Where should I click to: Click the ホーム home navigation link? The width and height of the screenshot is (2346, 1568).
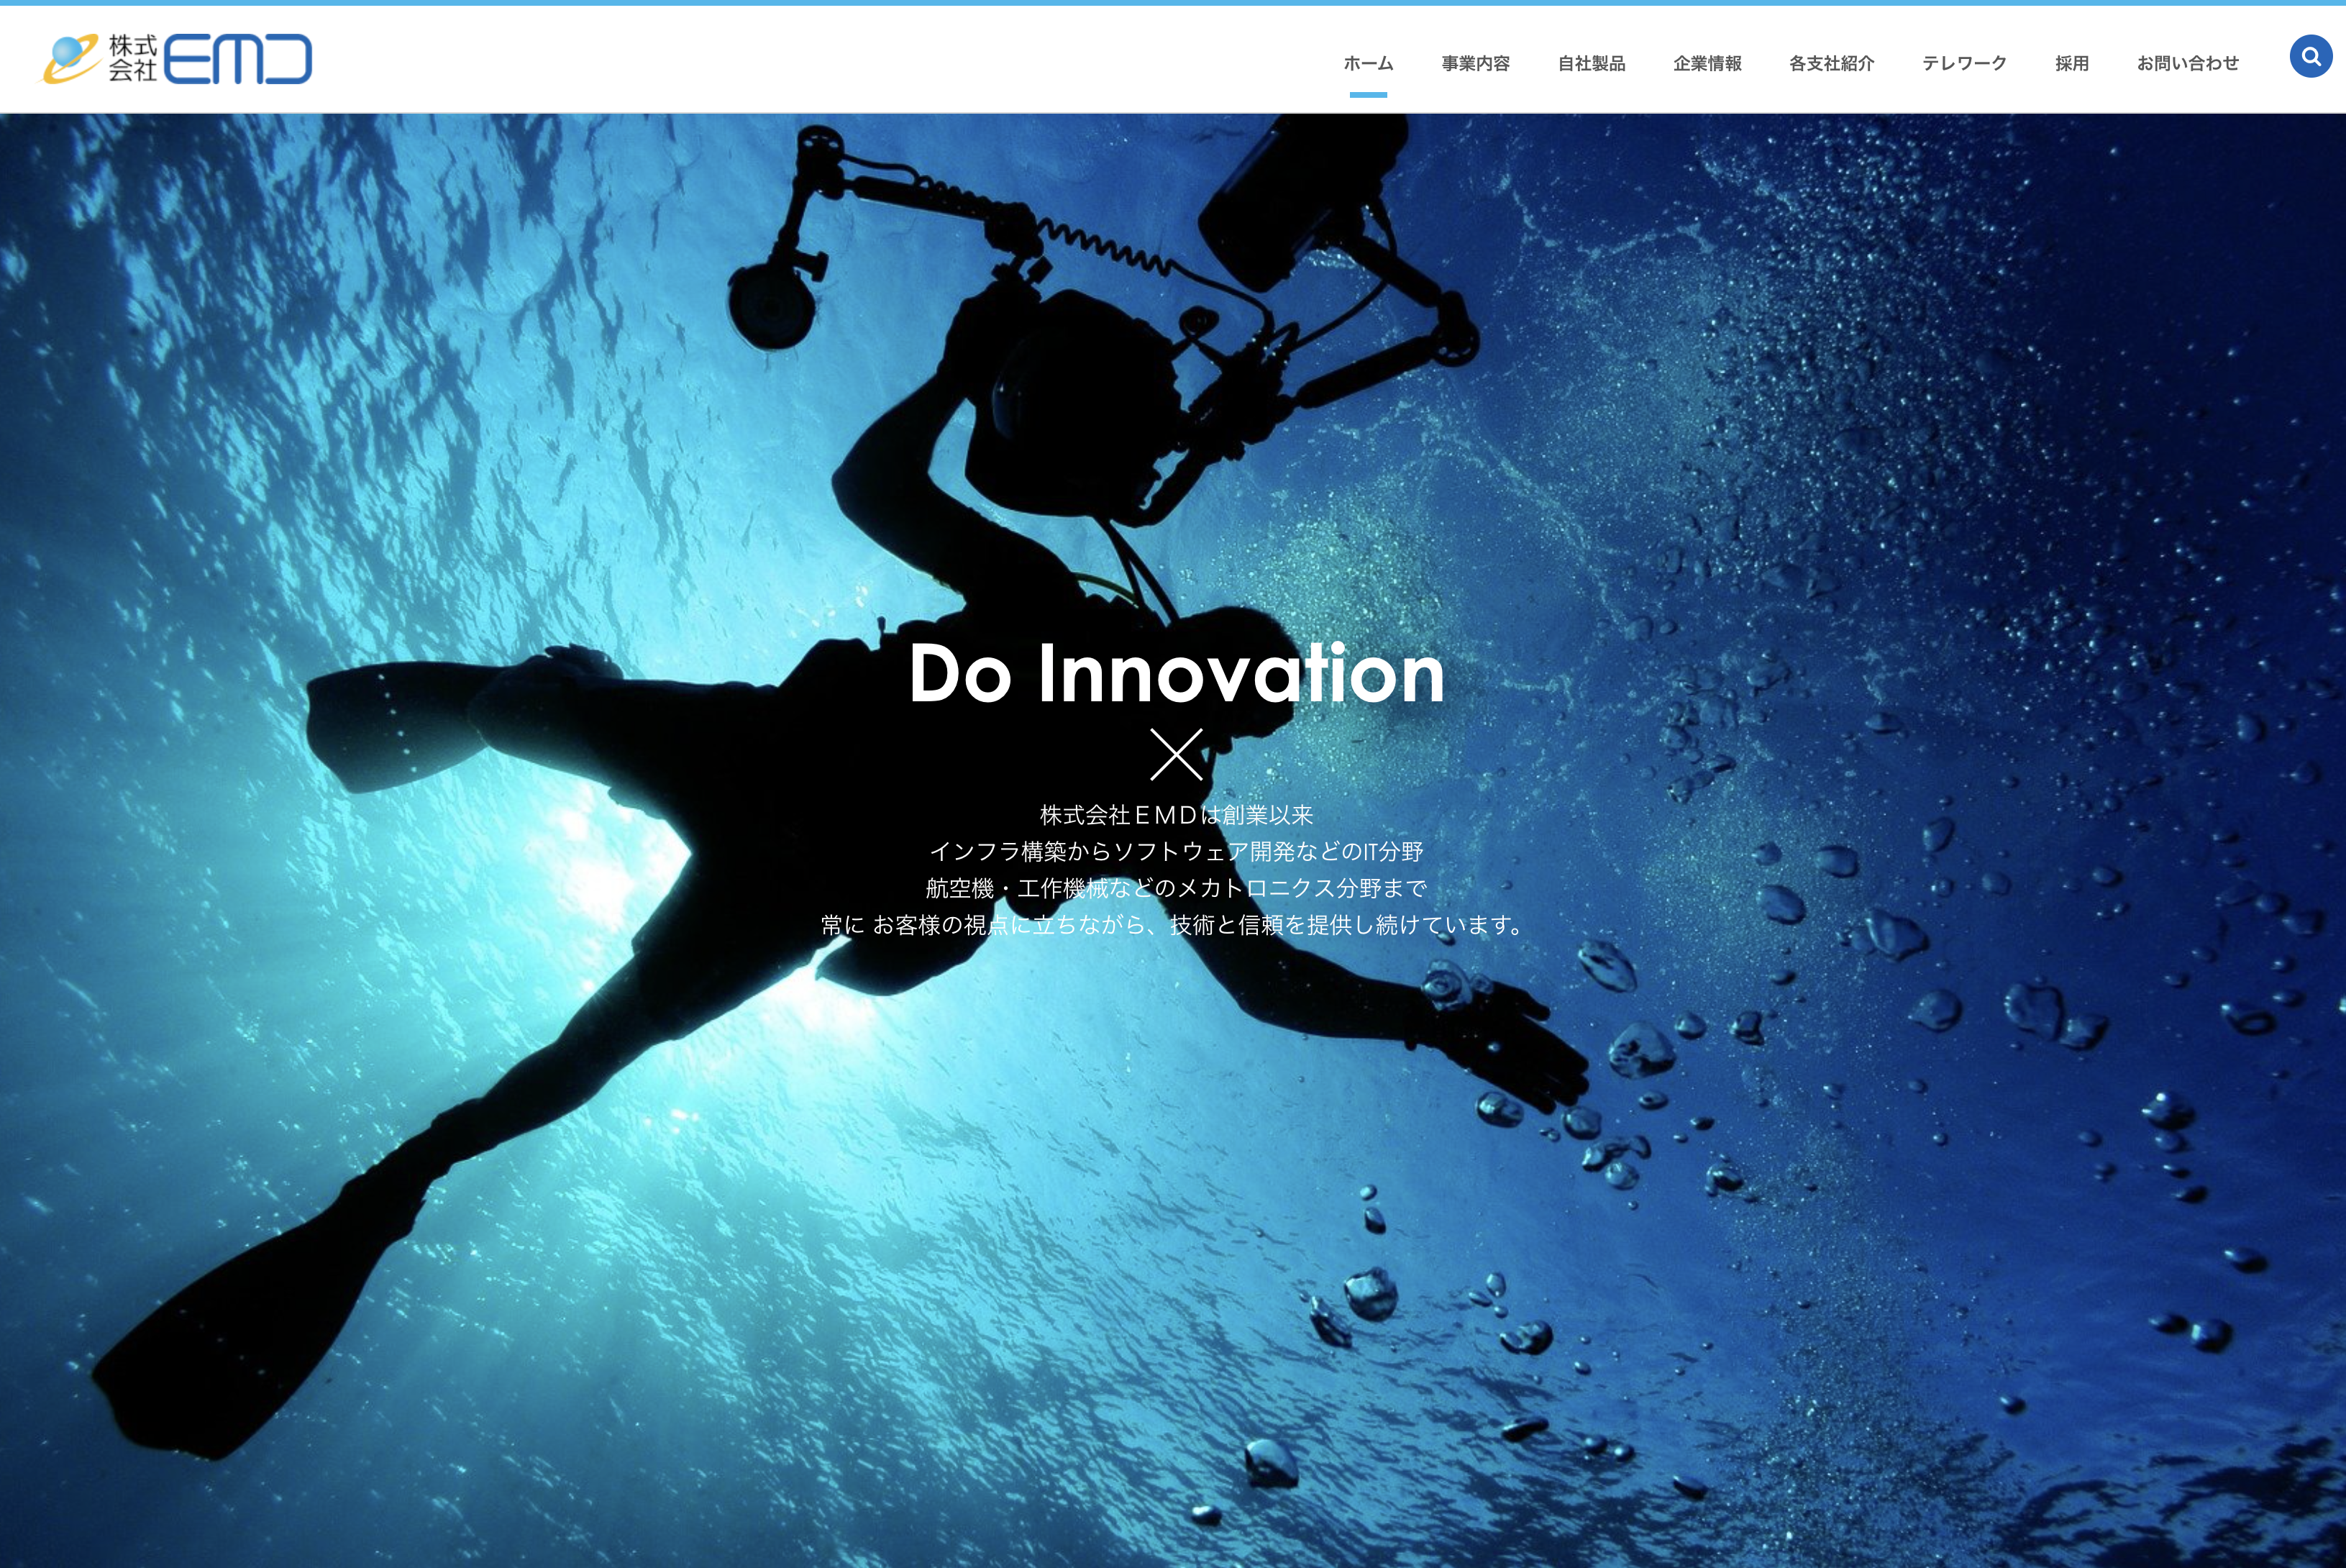(x=1370, y=61)
